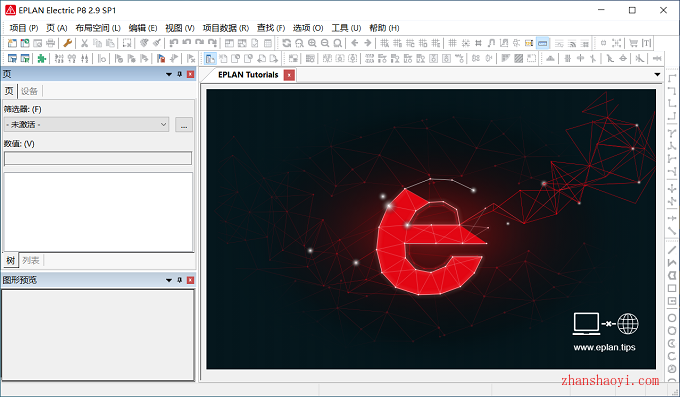Click the print icon in toolbar
This screenshot has height=397, width=680.
coord(51,43)
